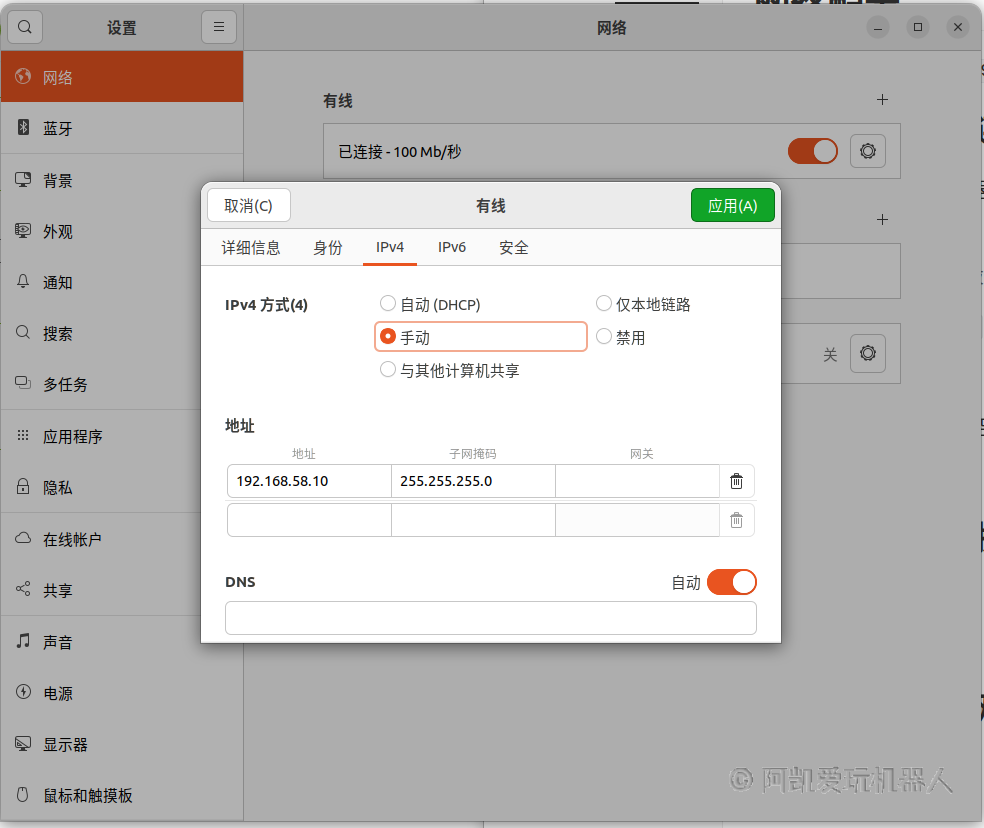Switch to the Details tab
984x828 pixels.
pos(251,247)
